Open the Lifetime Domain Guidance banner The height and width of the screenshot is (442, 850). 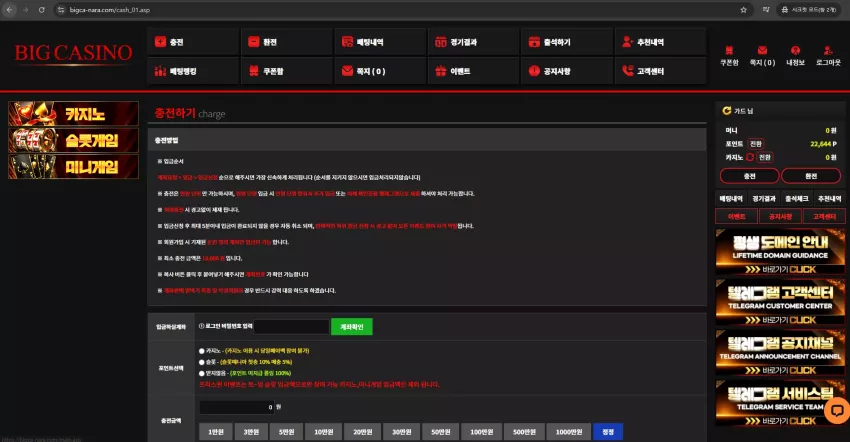click(780, 252)
